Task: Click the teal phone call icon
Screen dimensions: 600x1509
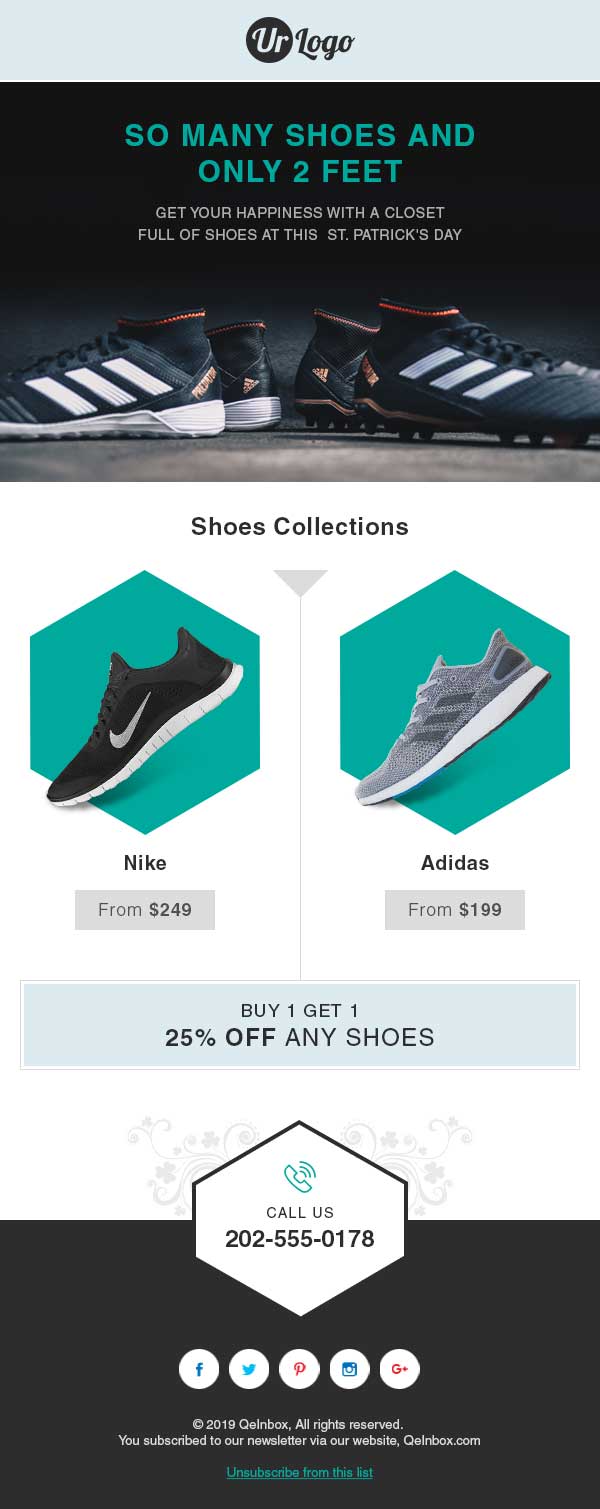Action: click(300, 1177)
